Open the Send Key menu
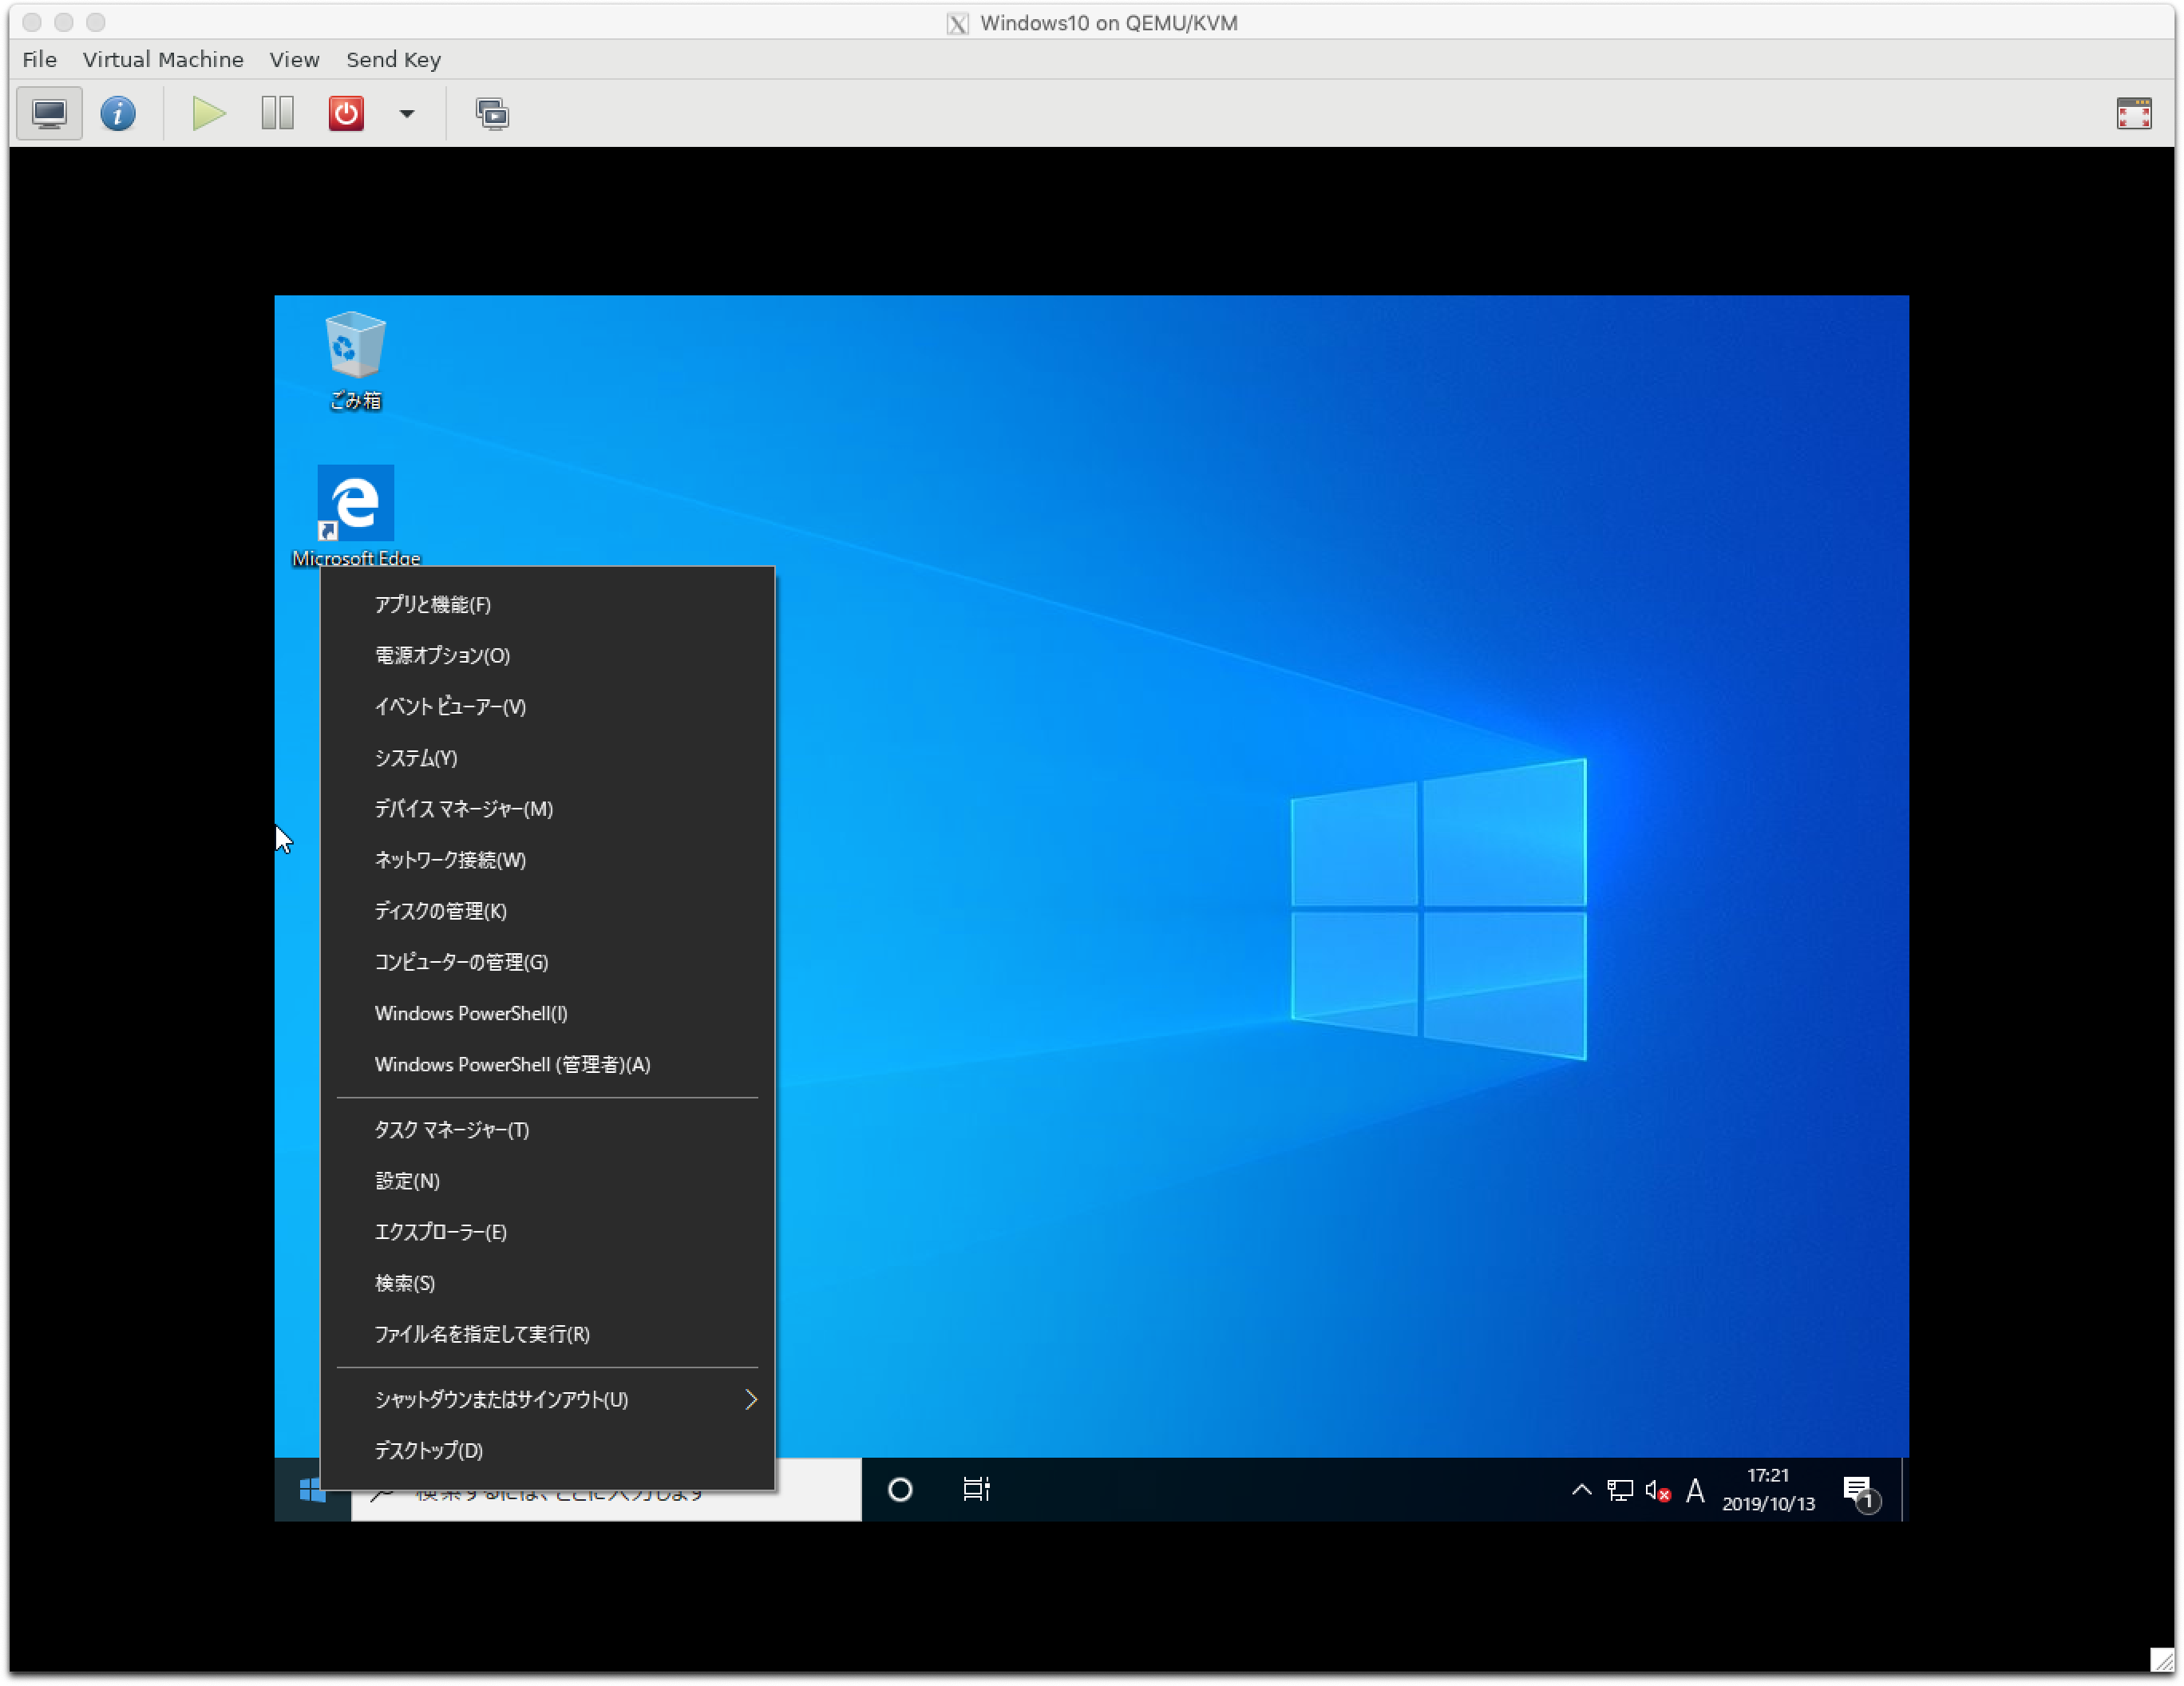This screenshot has width=2184, height=1686. coord(393,60)
